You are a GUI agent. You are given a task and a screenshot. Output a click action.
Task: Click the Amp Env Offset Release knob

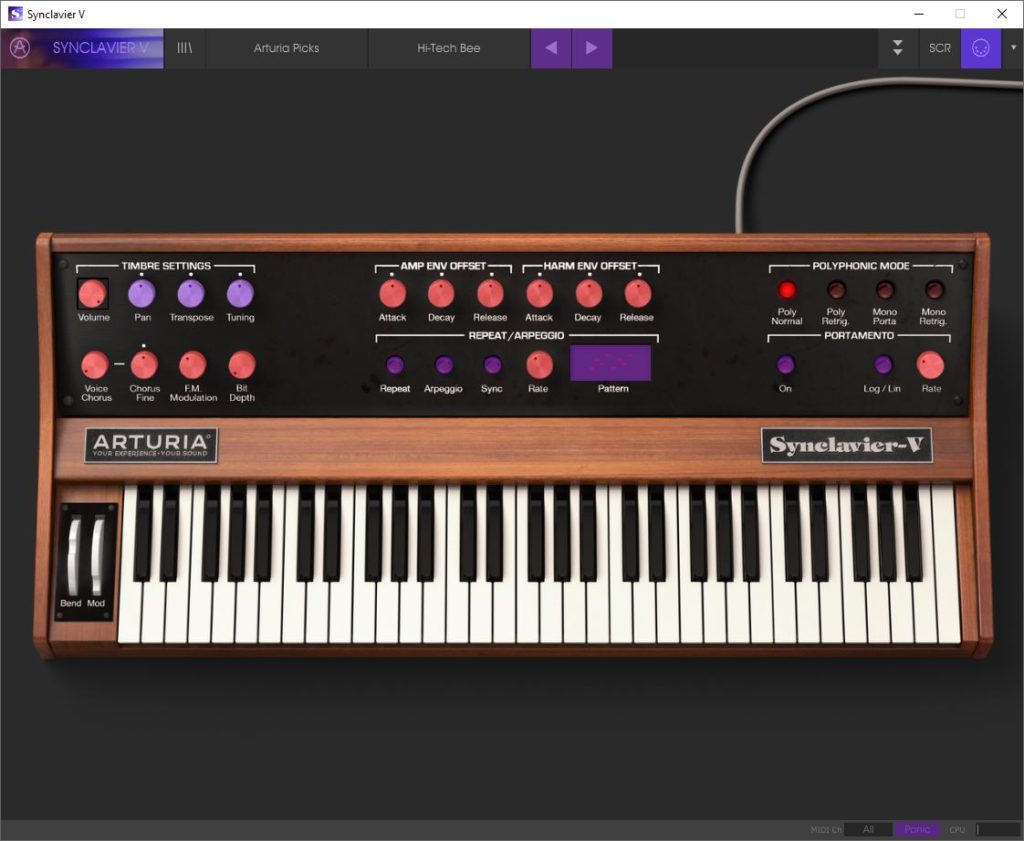(490, 294)
